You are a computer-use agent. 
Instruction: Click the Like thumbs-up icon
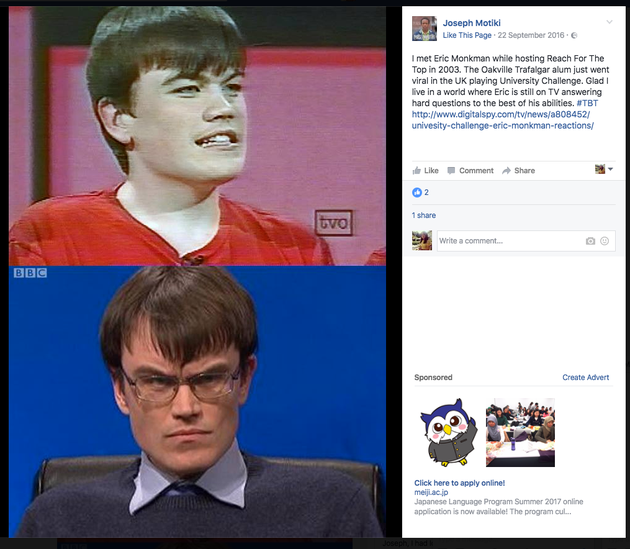pyautogui.click(x=416, y=170)
